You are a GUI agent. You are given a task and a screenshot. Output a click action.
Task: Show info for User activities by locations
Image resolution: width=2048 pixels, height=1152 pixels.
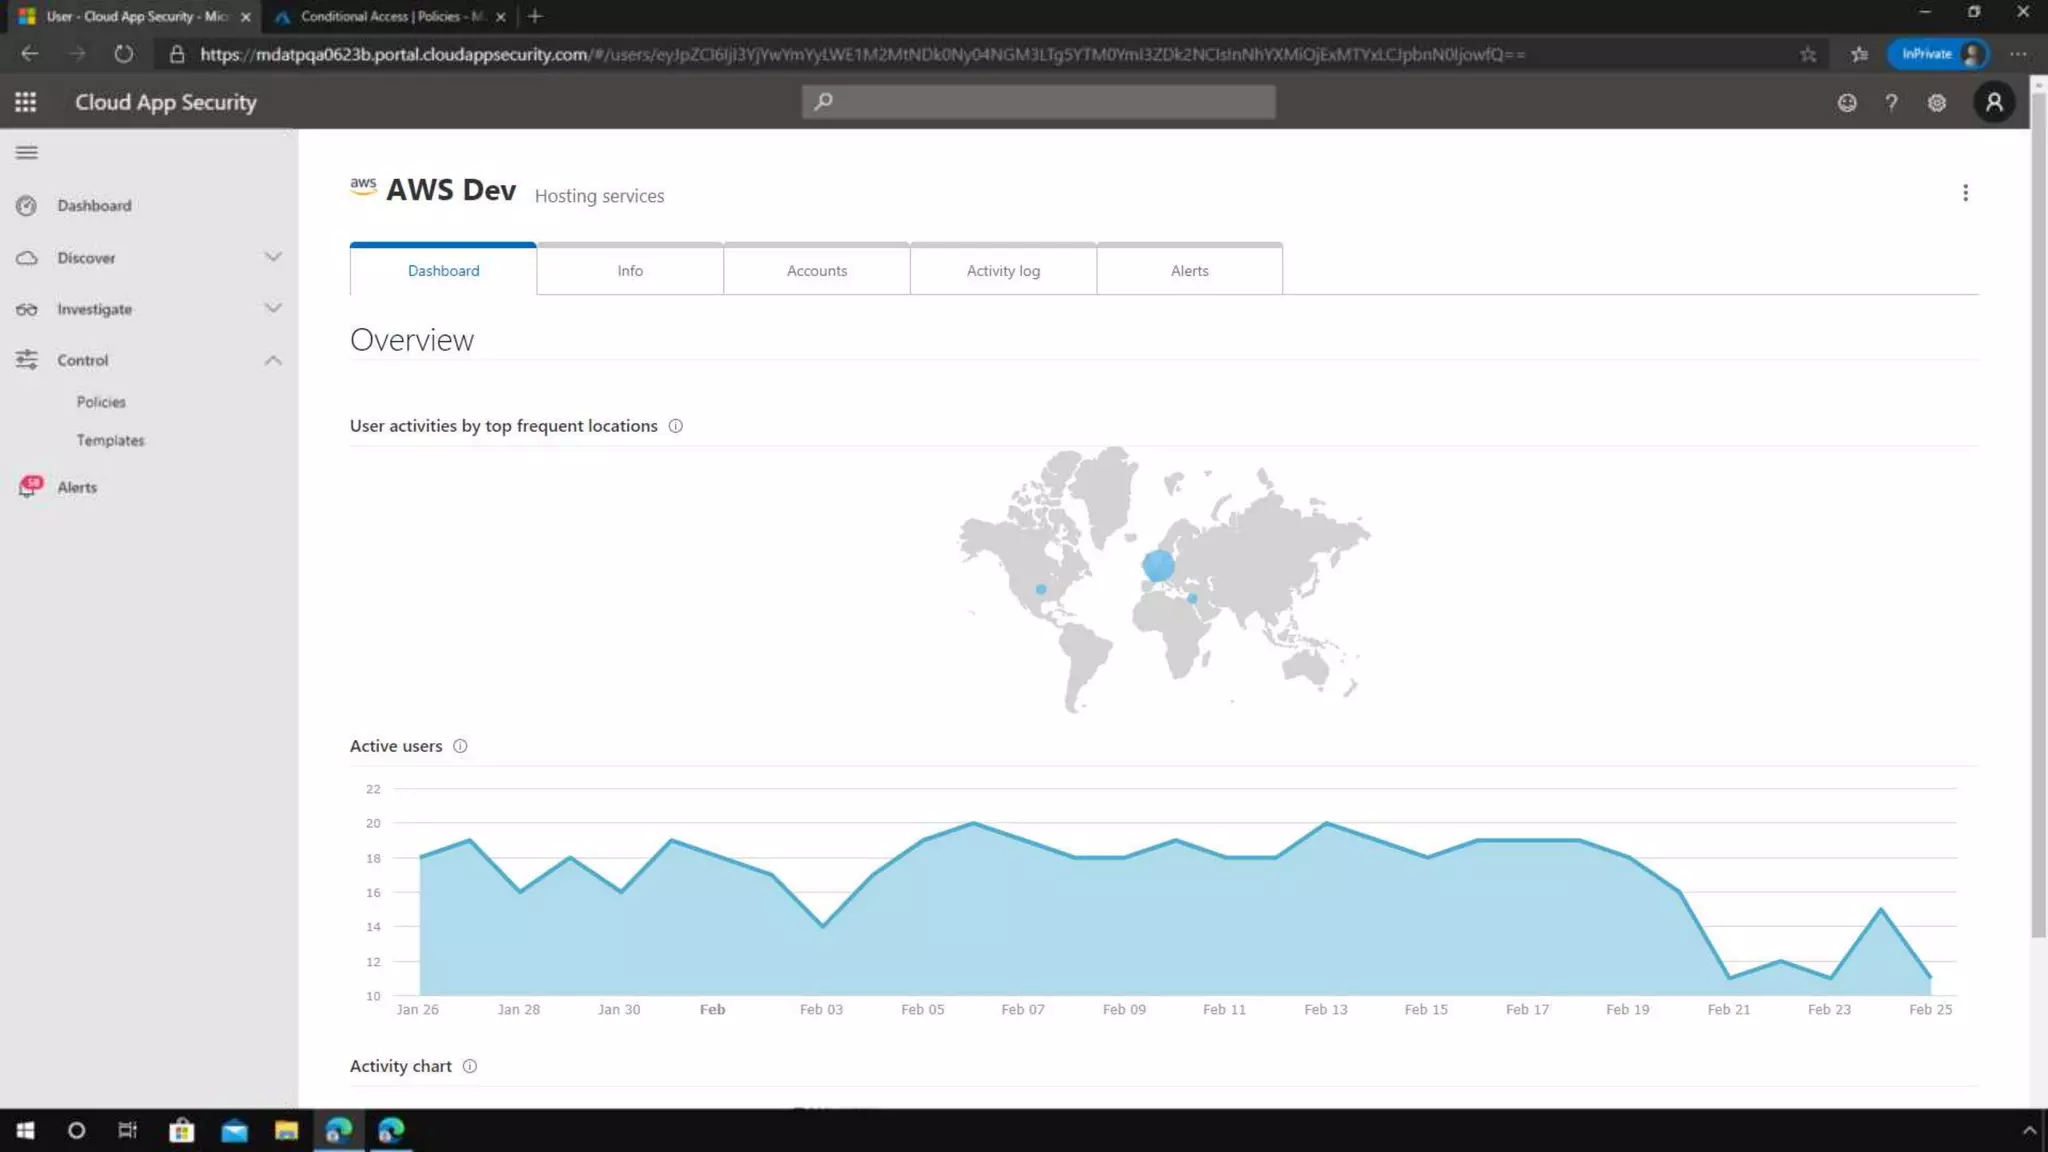[676, 426]
